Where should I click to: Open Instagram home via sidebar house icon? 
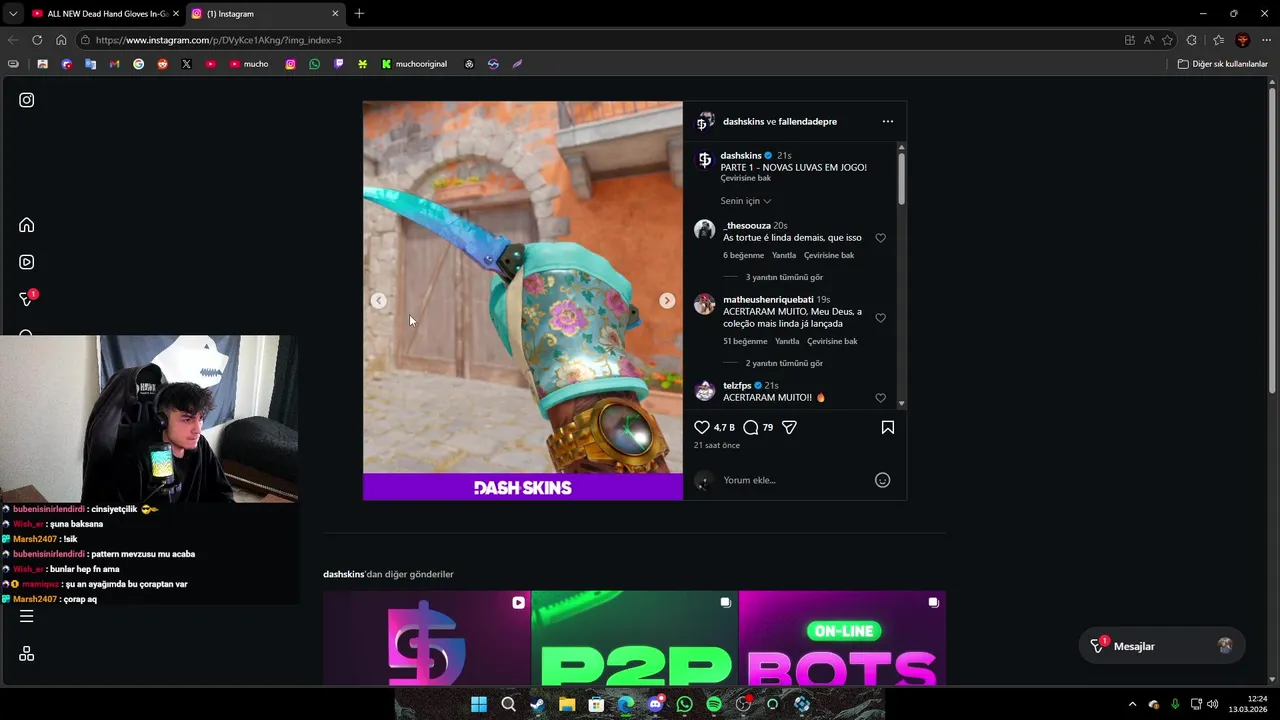[27, 225]
